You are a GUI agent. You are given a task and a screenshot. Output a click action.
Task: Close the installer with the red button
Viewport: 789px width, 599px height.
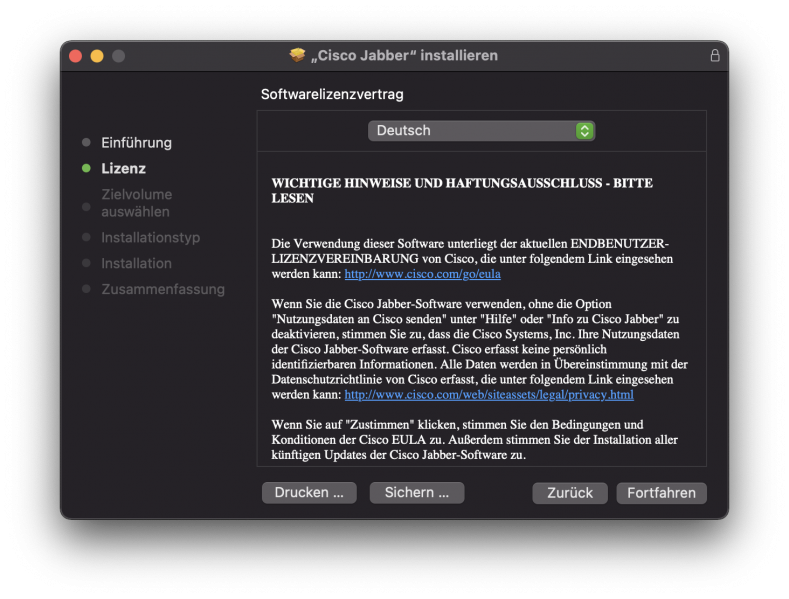click(x=75, y=56)
